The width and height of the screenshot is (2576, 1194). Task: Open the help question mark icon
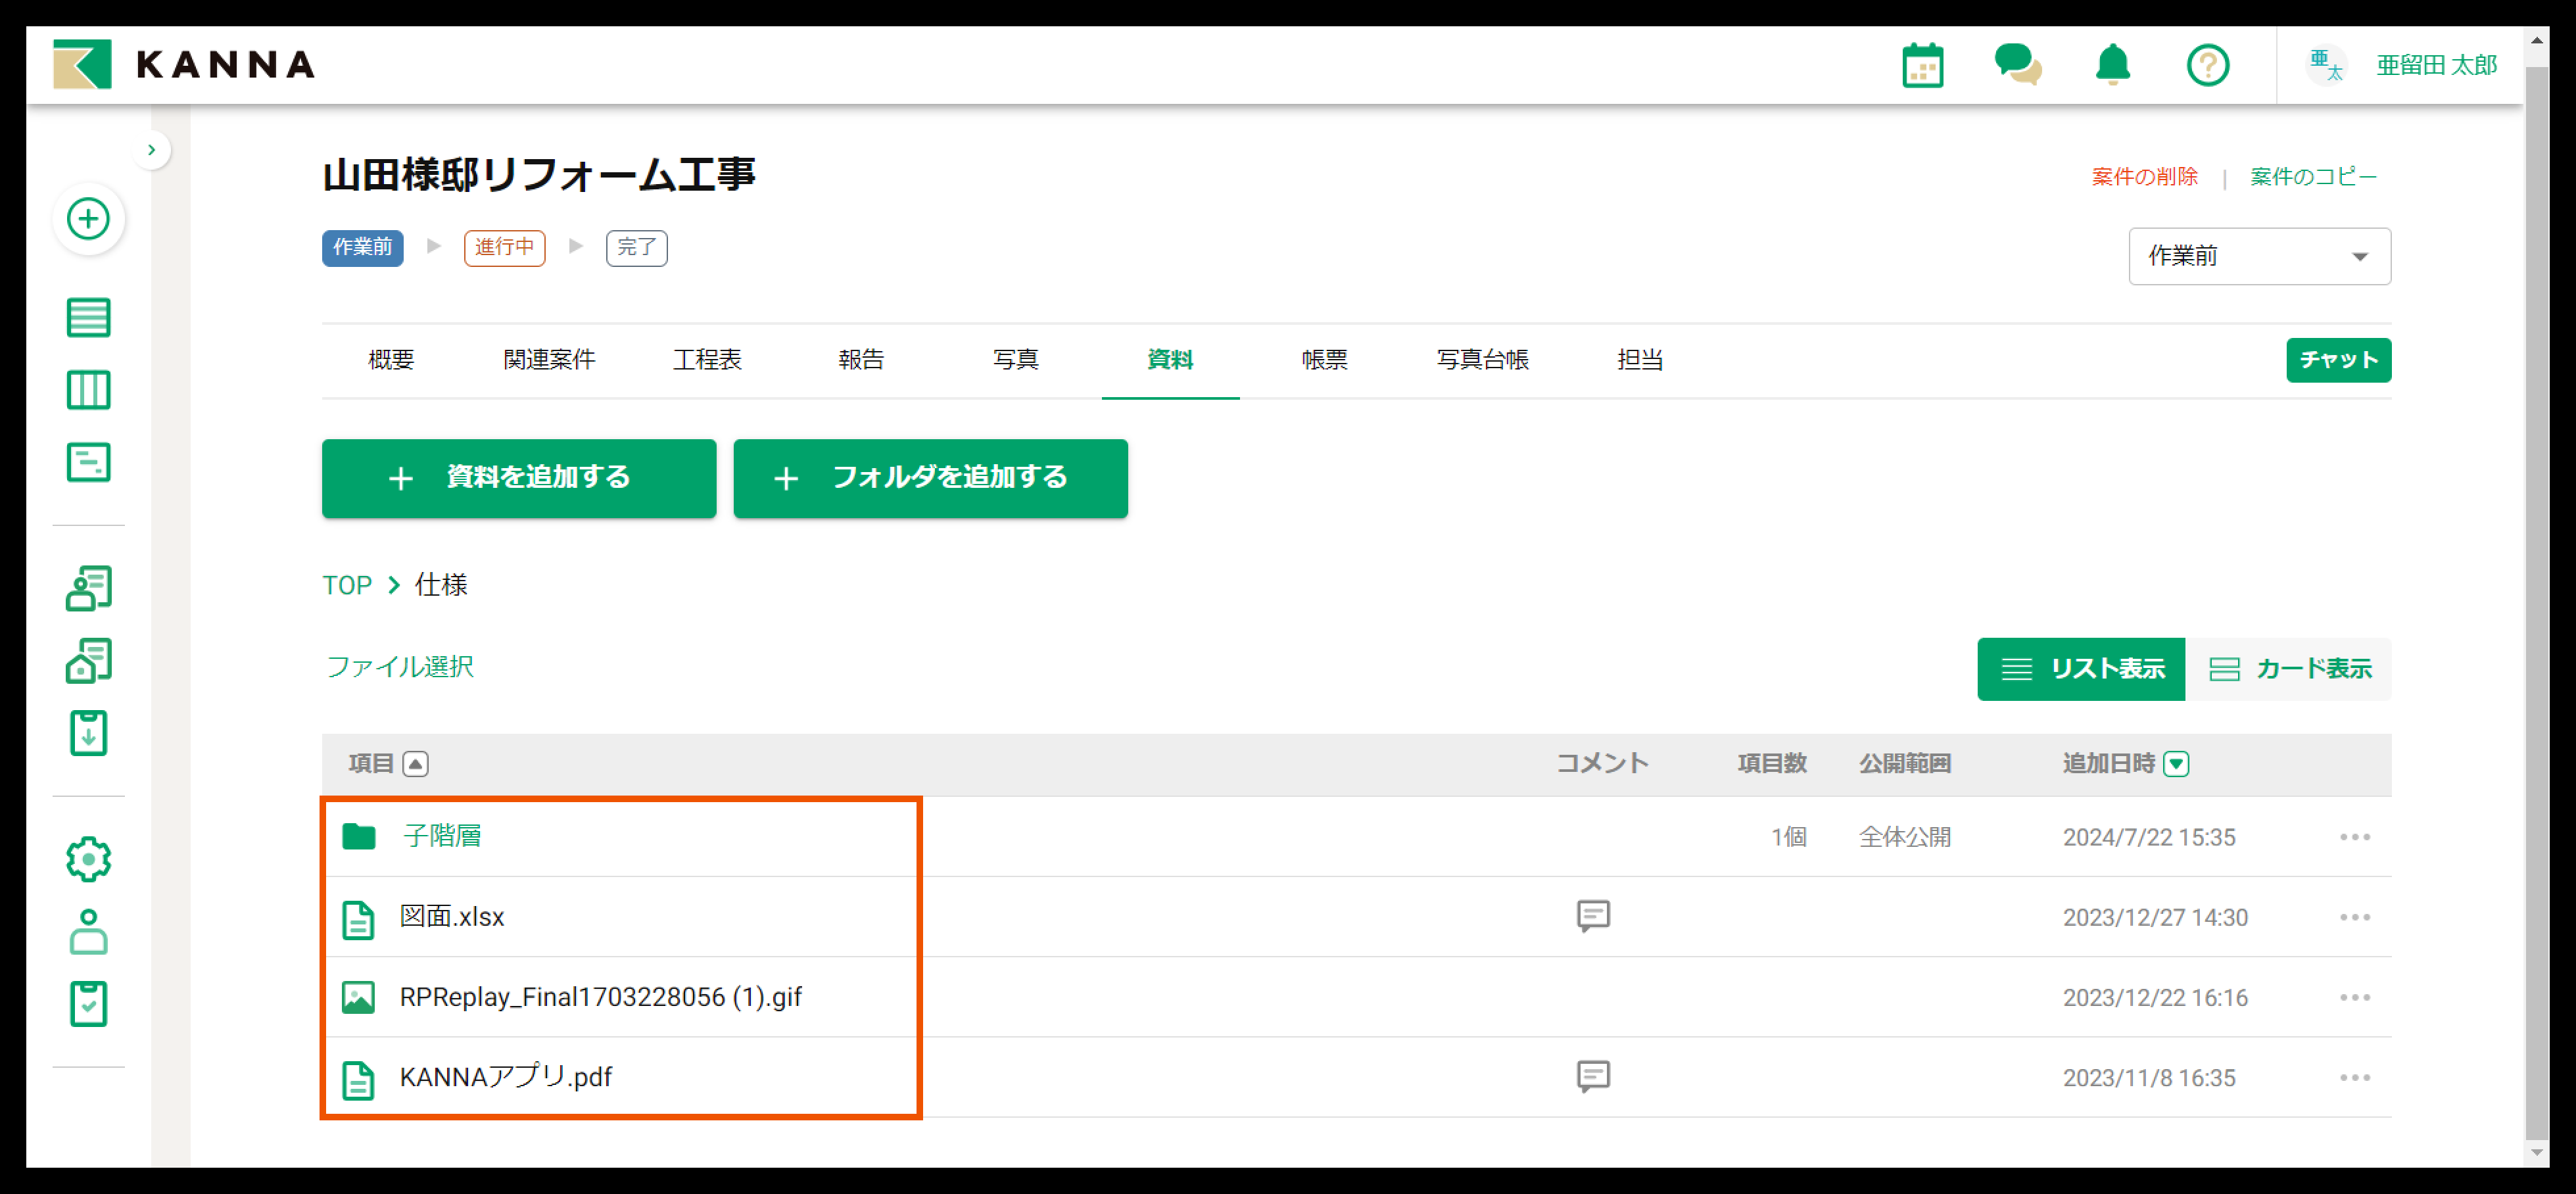pos(2207,66)
